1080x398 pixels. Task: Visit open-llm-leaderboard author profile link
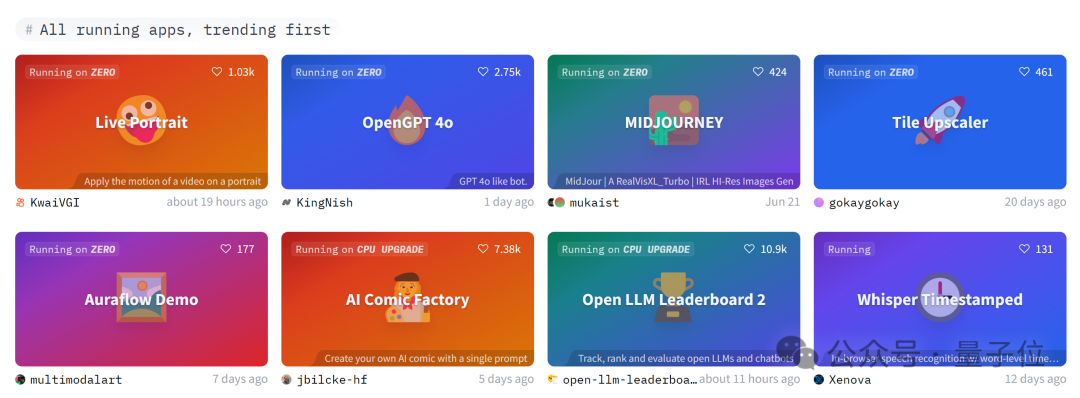pyautogui.click(x=630, y=379)
